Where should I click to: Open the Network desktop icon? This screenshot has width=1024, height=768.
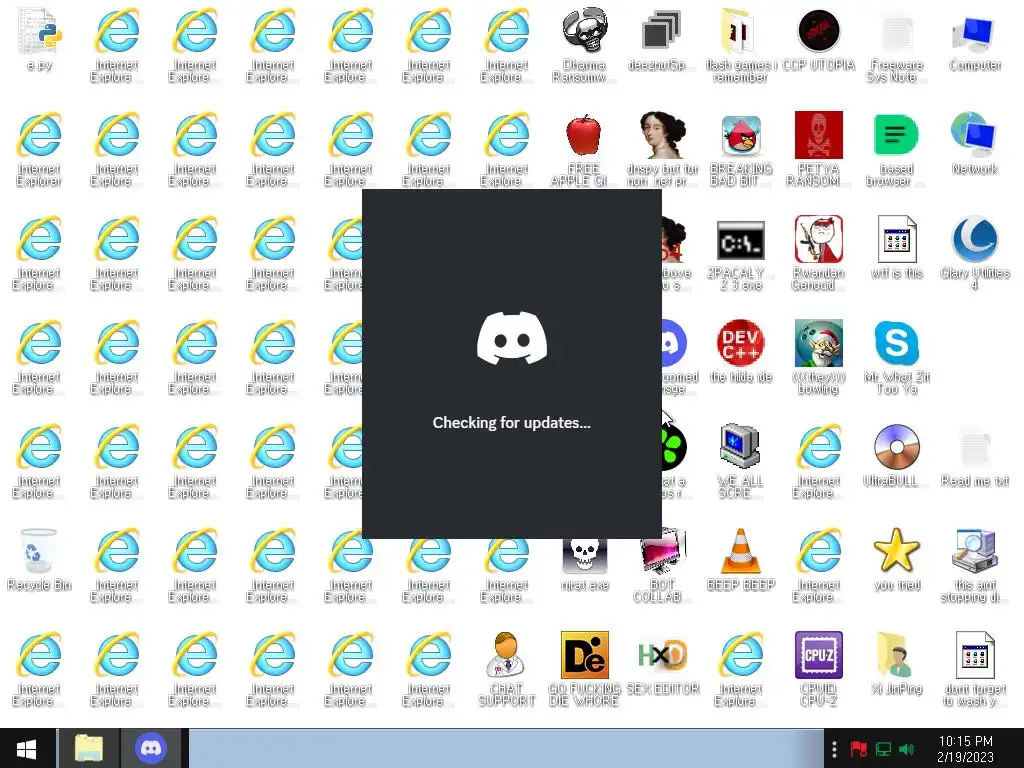click(x=974, y=135)
